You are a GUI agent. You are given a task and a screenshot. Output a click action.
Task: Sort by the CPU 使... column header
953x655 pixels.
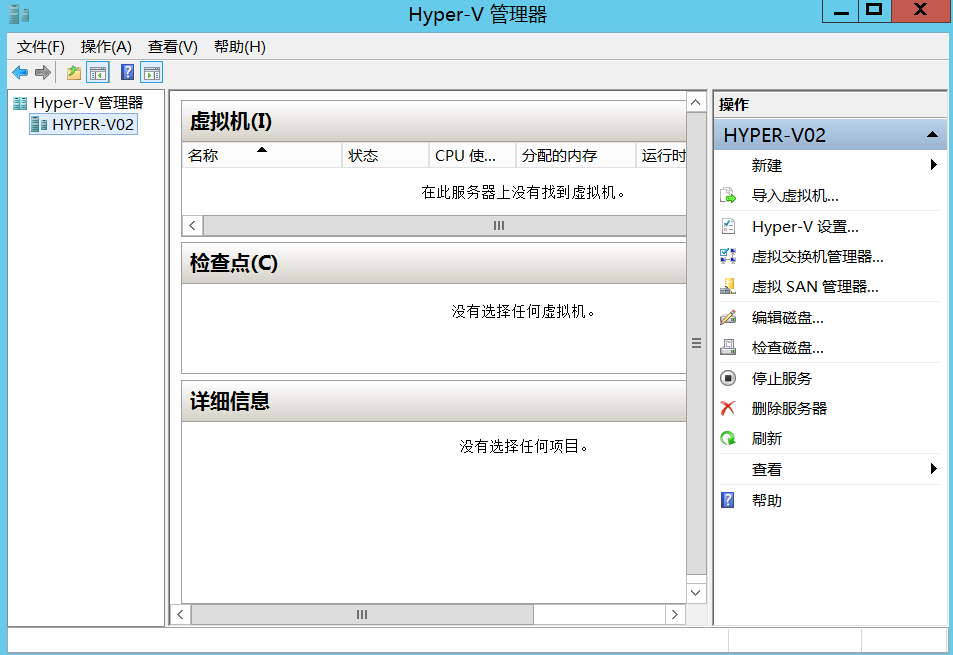pos(472,156)
